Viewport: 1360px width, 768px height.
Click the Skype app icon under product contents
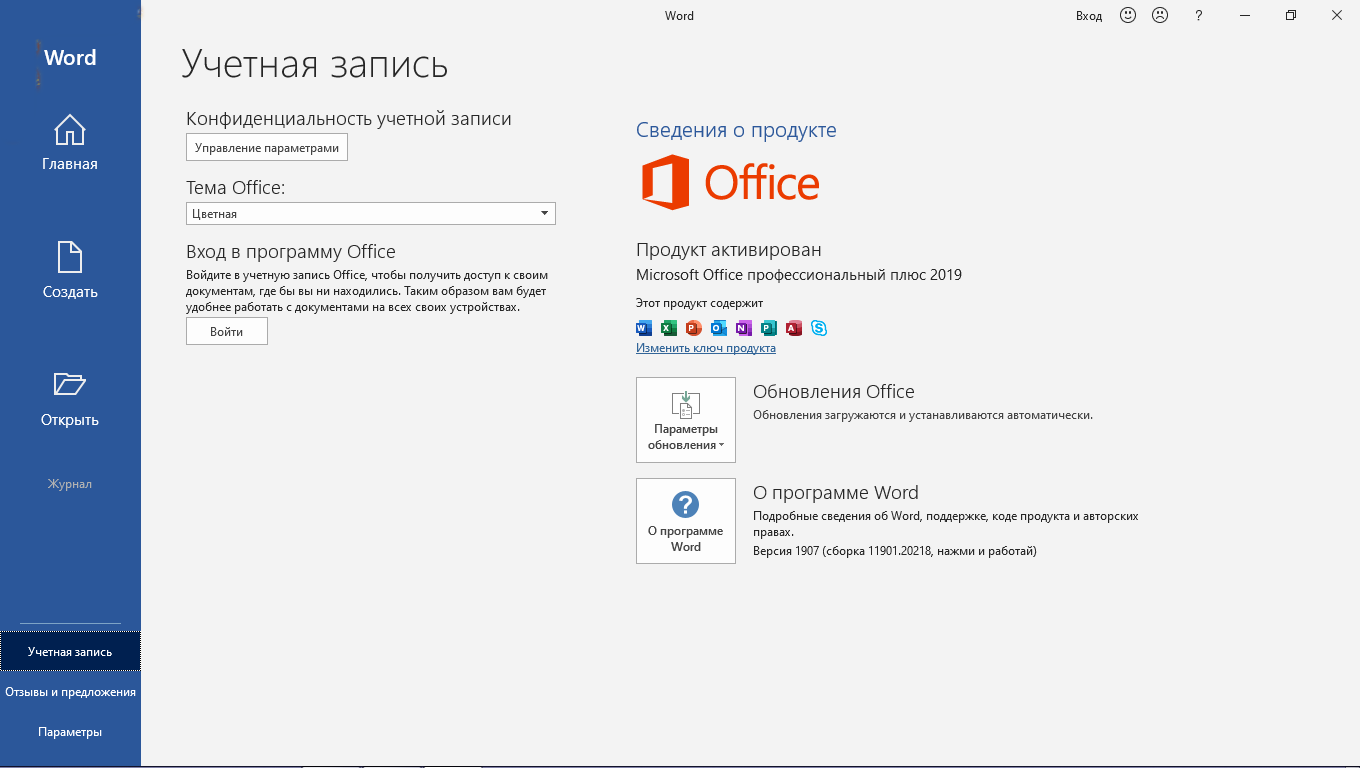point(819,328)
